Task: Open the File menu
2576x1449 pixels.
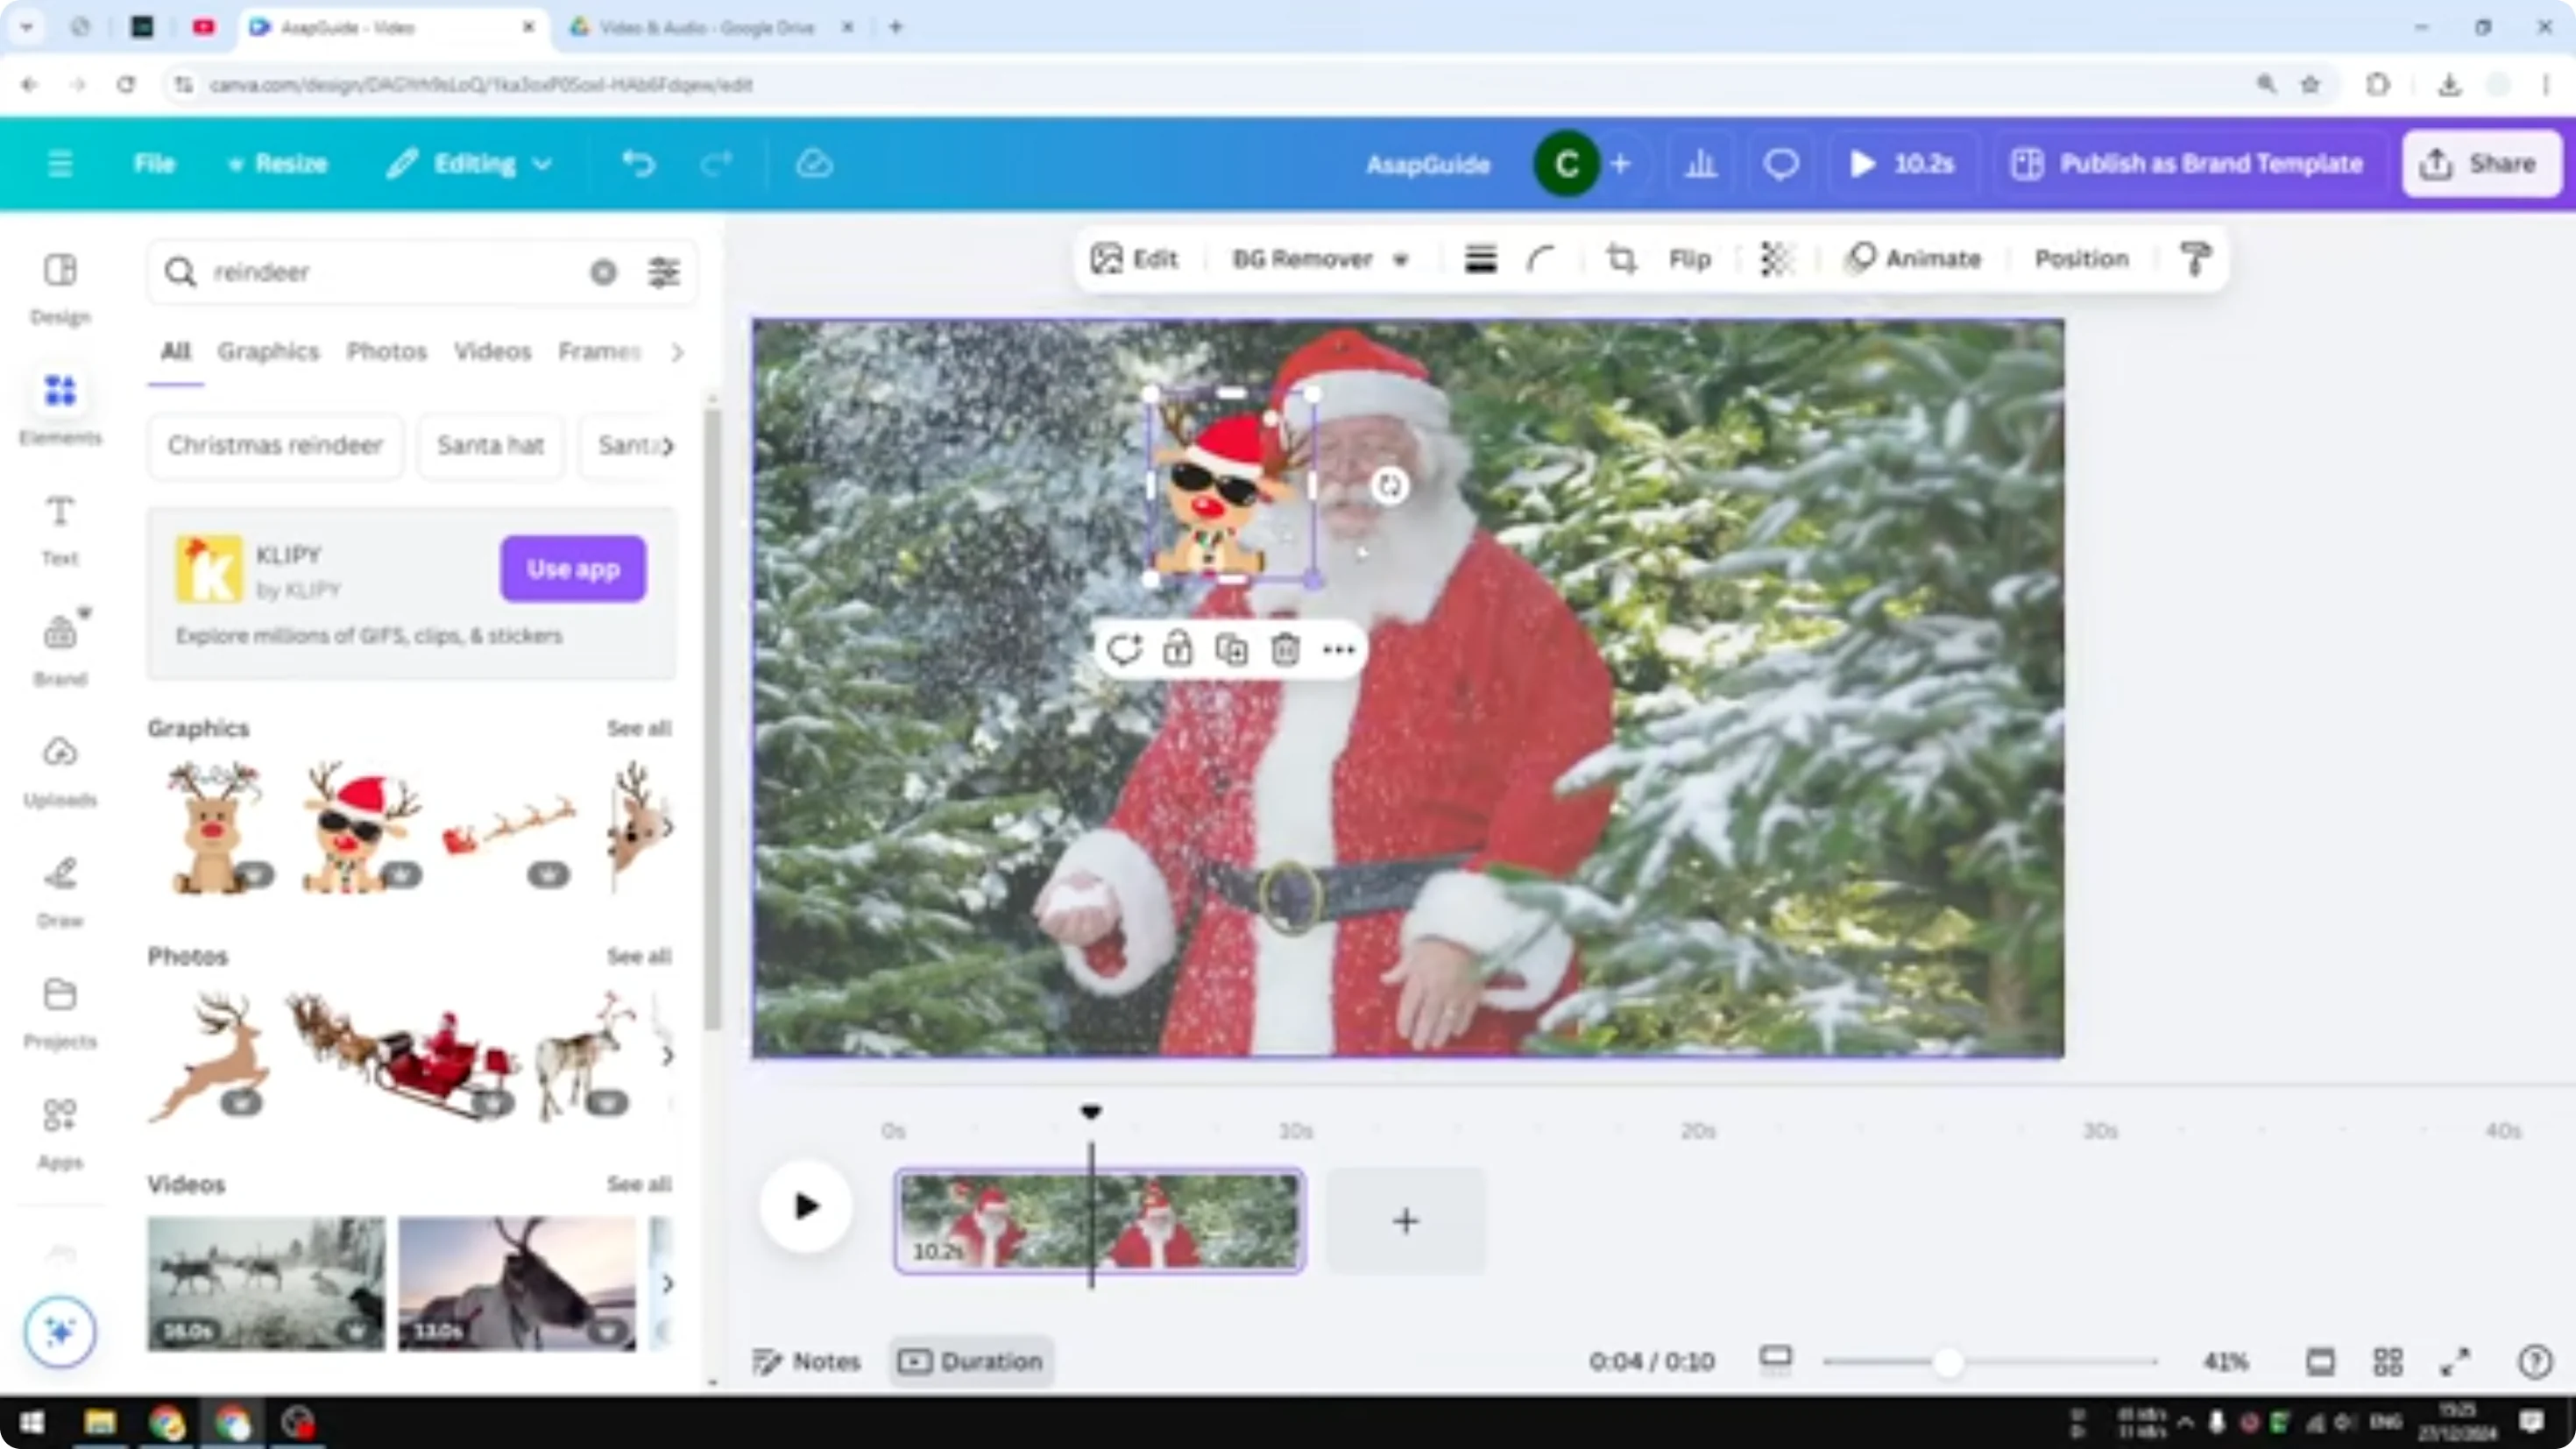Action: point(155,163)
